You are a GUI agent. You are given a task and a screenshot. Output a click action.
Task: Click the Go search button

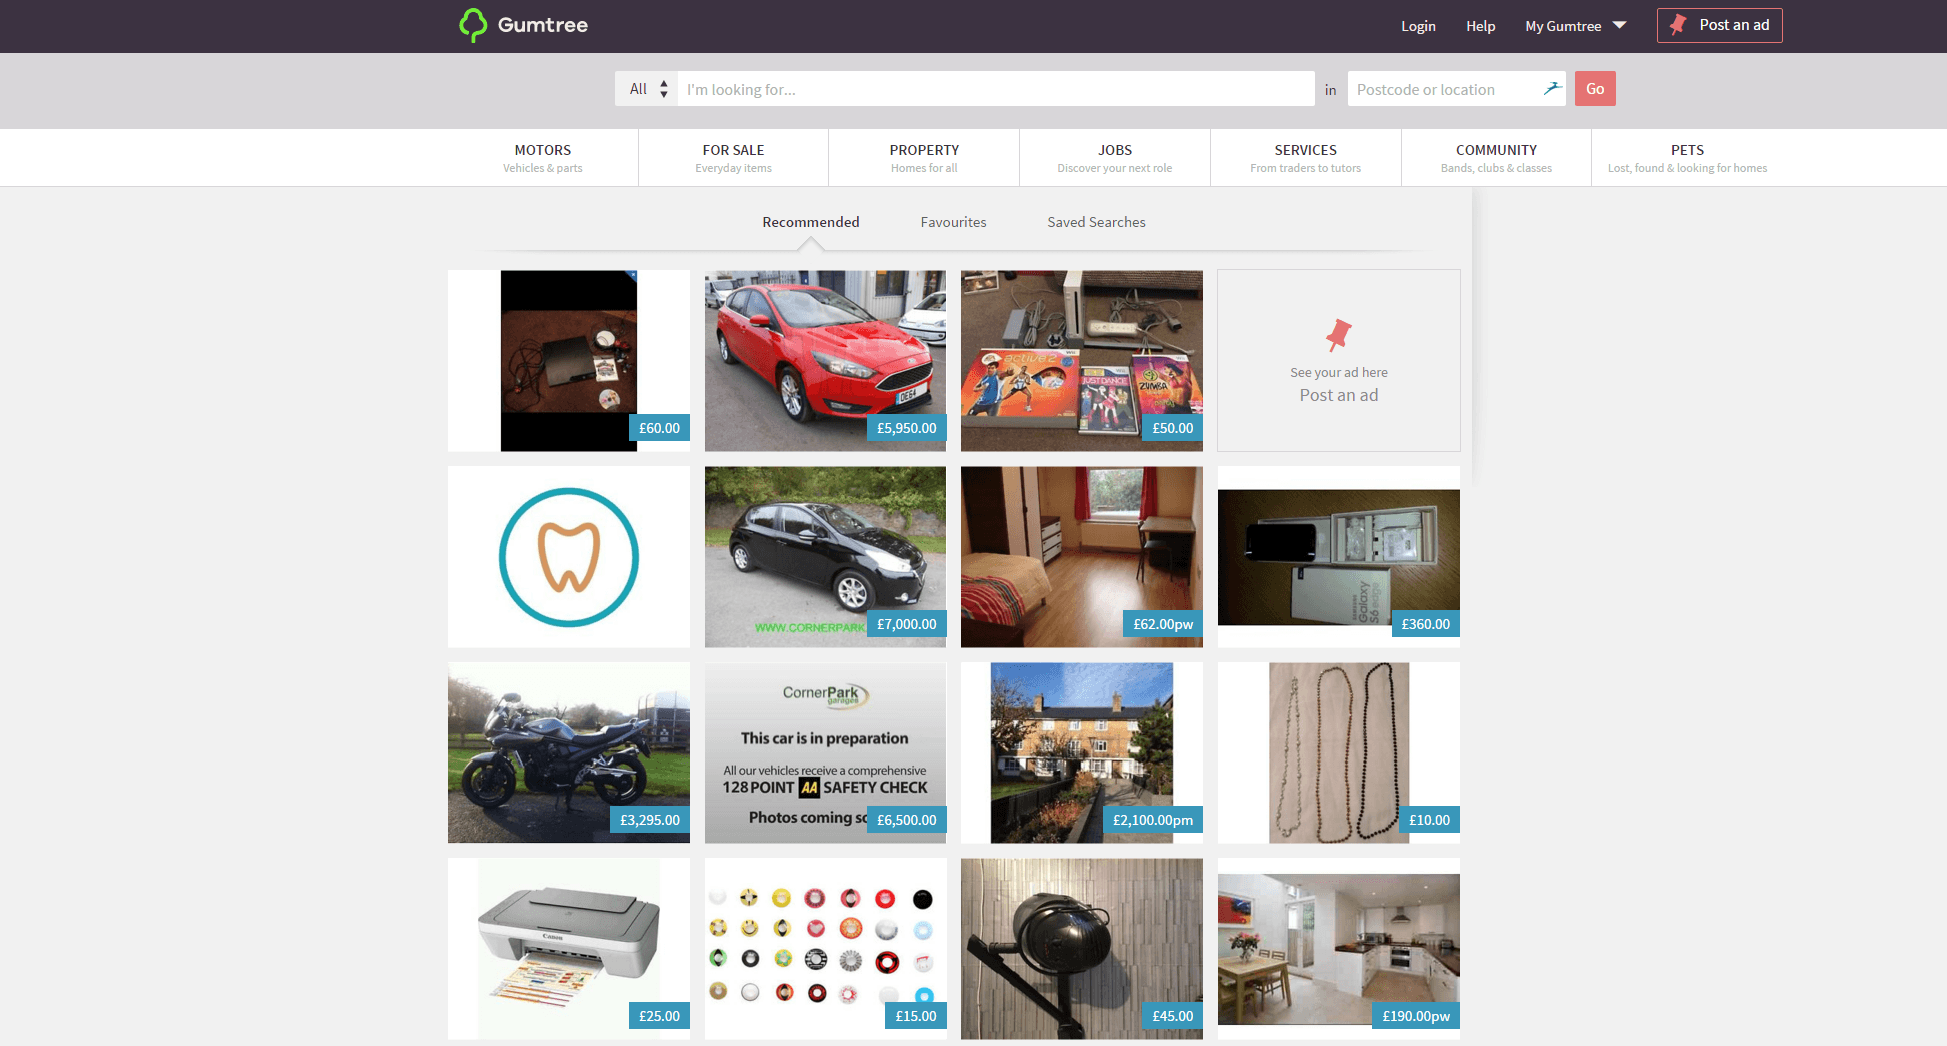click(x=1594, y=88)
